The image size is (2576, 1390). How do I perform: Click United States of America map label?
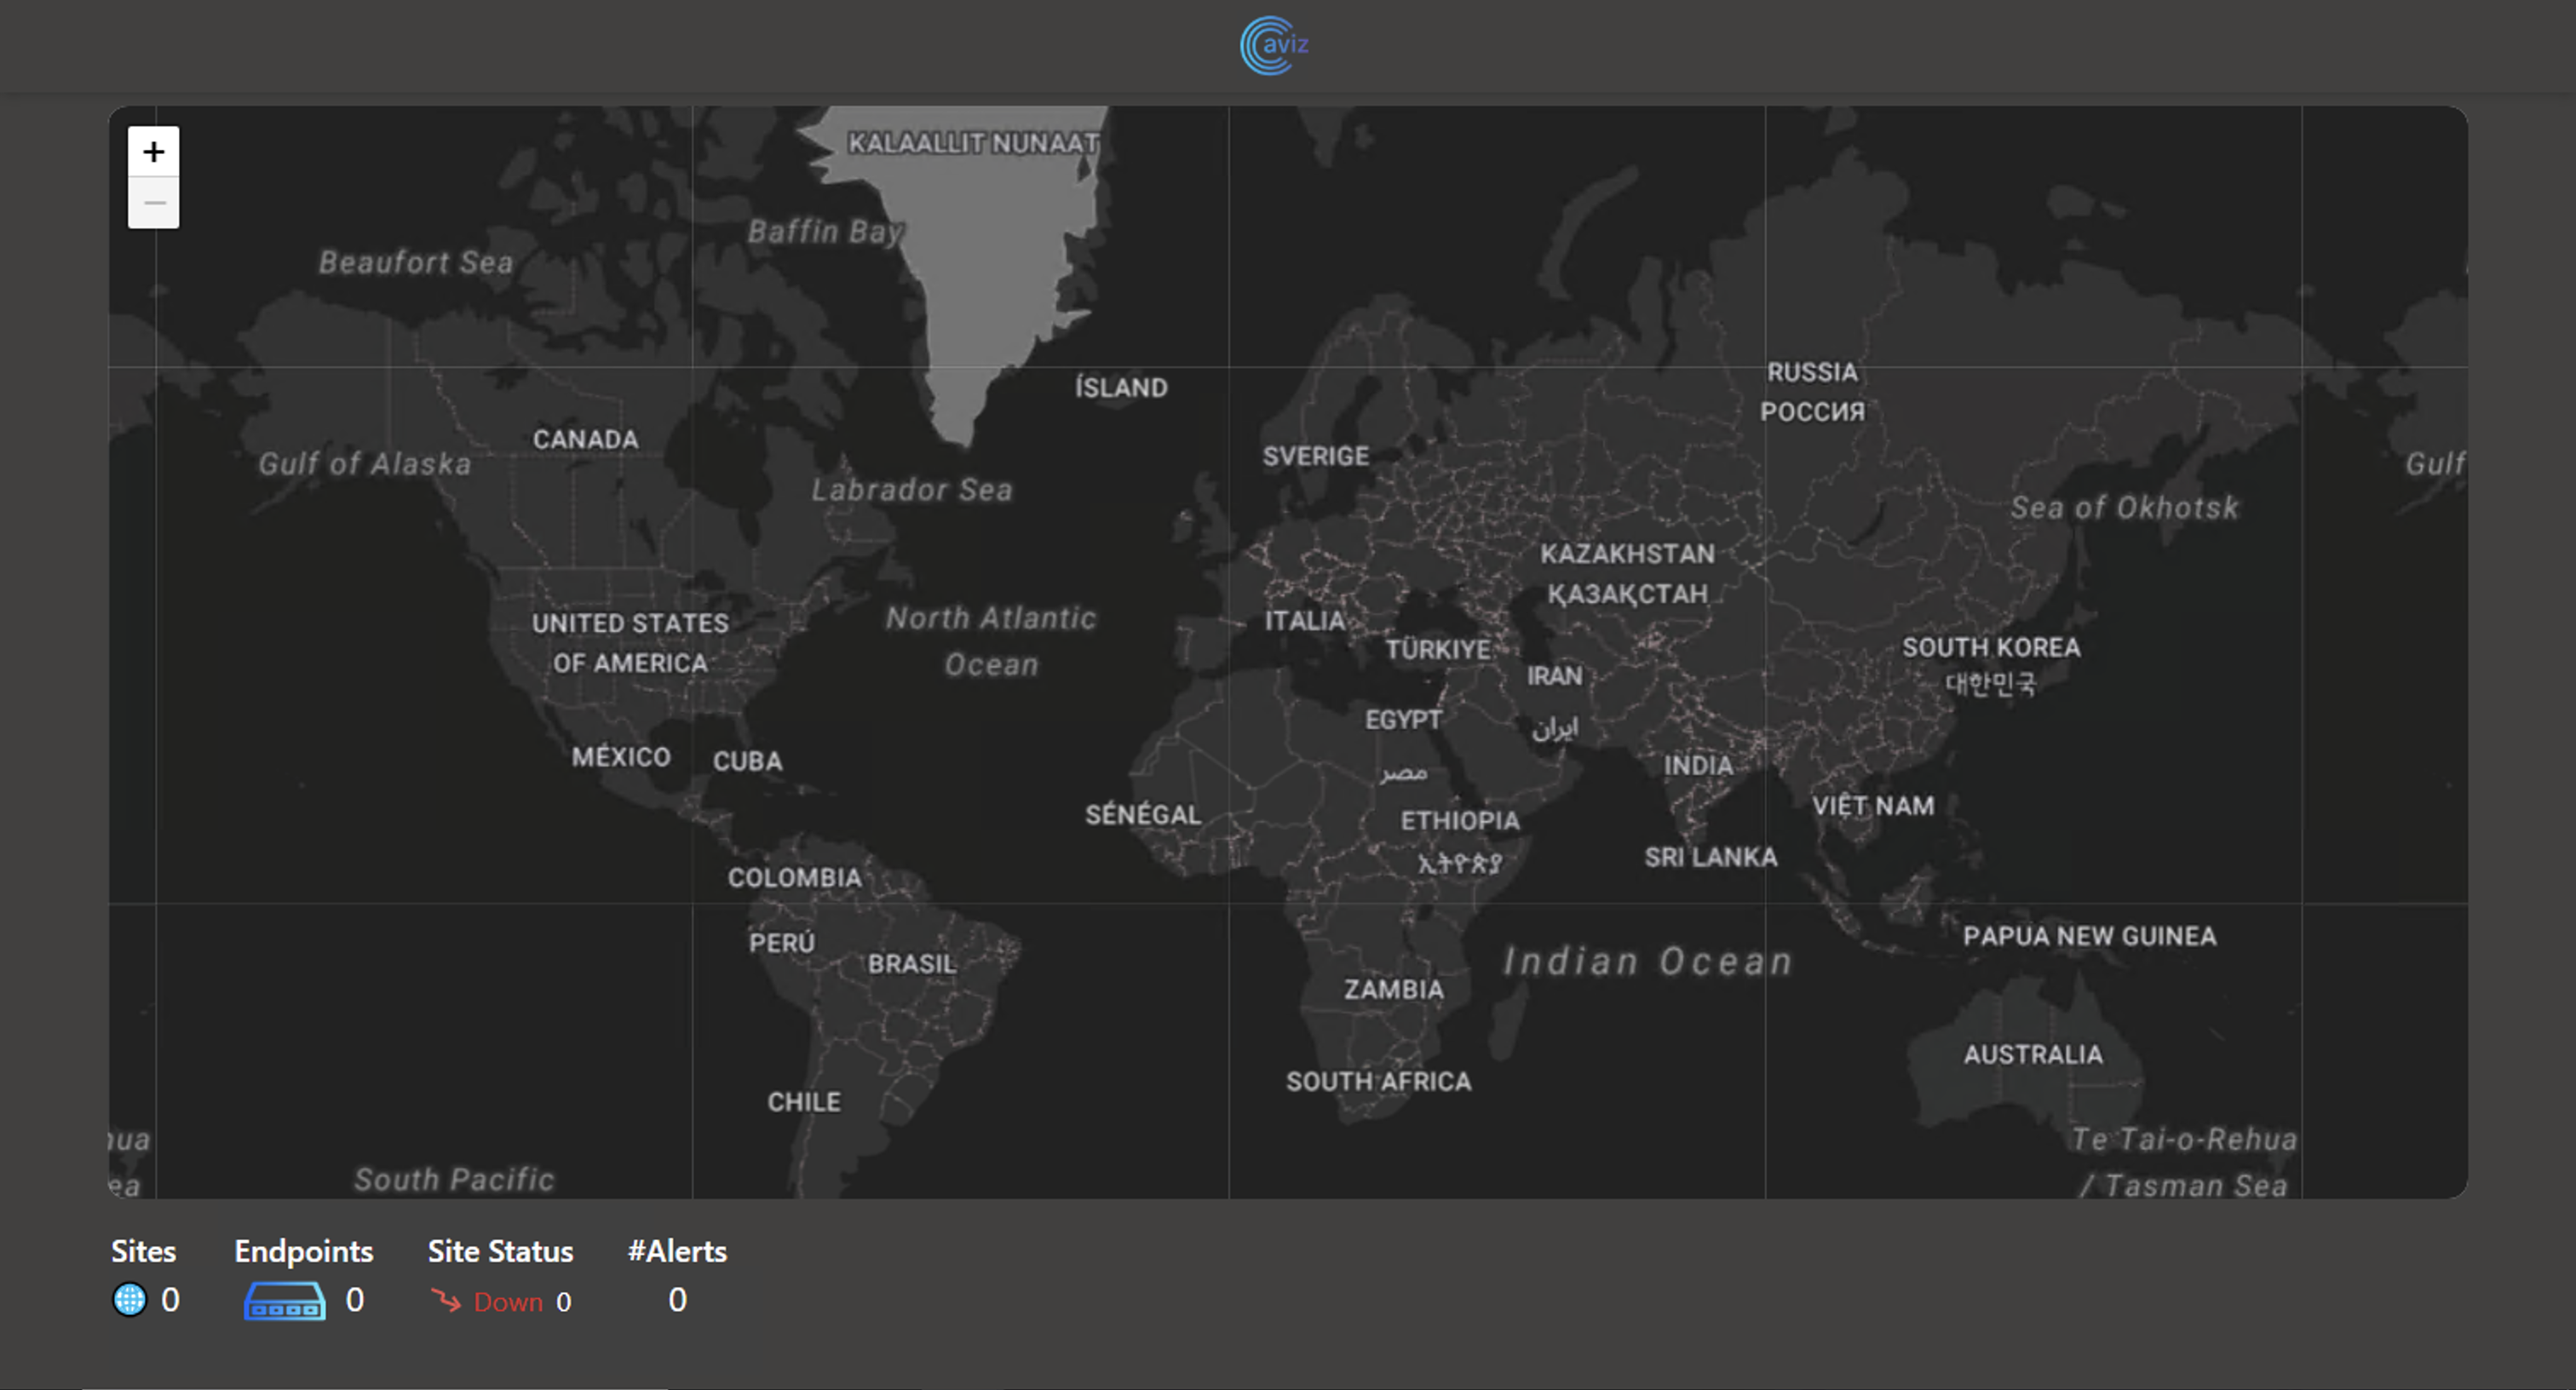click(x=630, y=643)
